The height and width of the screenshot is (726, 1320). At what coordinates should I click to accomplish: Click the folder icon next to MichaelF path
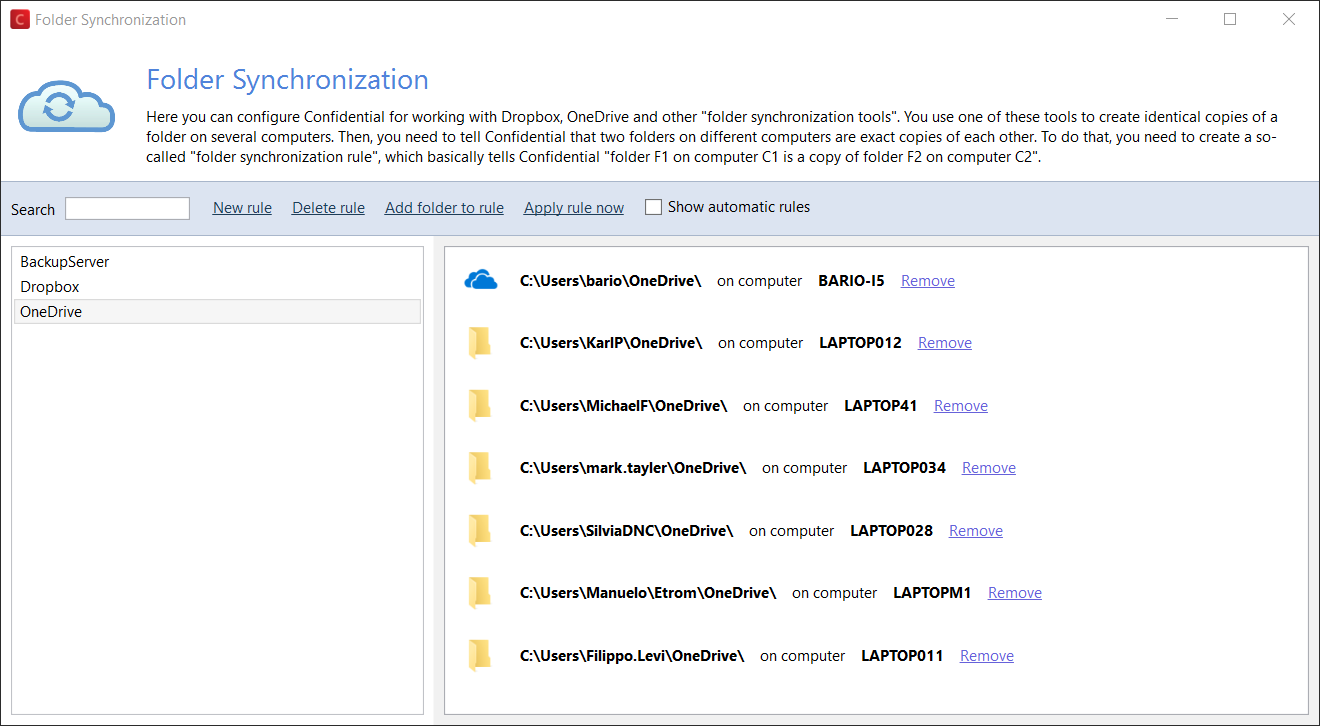point(481,406)
